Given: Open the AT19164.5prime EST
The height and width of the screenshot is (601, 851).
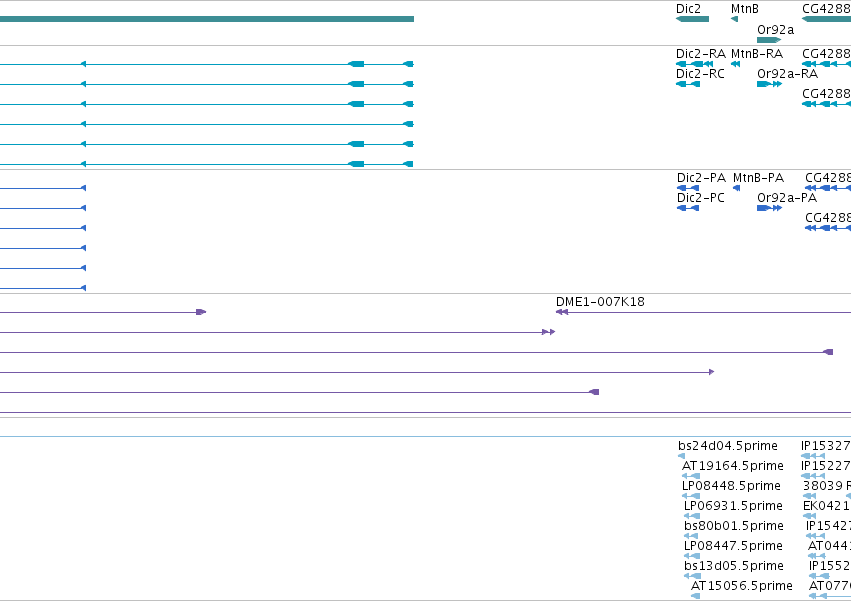Looking at the screenshot, I should [691, 476].
